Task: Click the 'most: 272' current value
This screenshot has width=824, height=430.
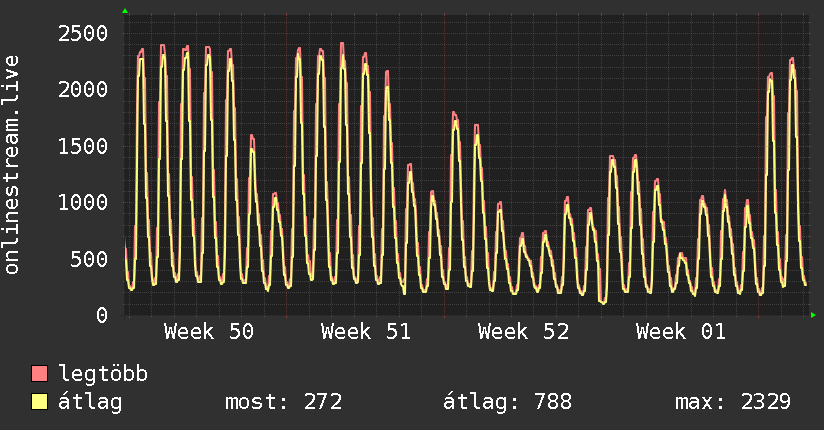Action: coord(284,402)
